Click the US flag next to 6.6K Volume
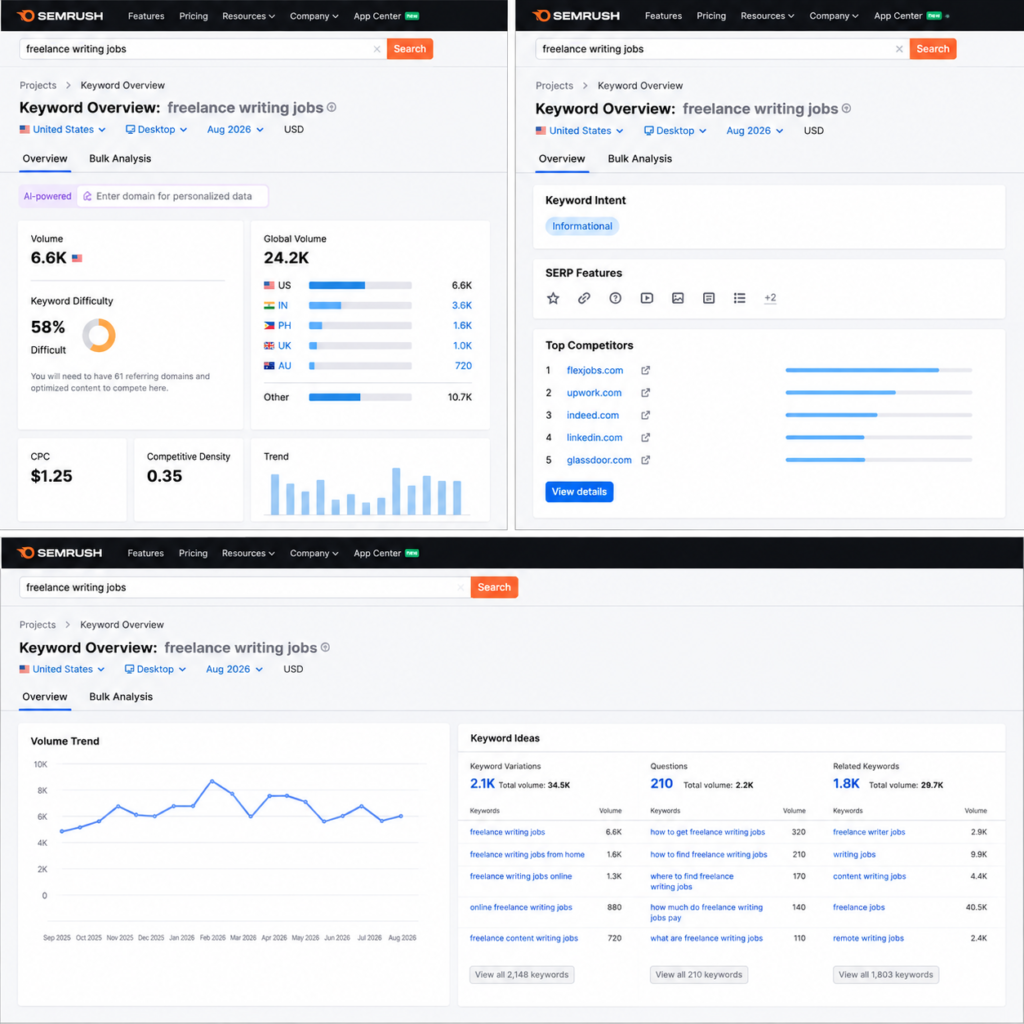Image resolution: width=1024 pixels, height=1024 pixels. click(x=77, y=258)
